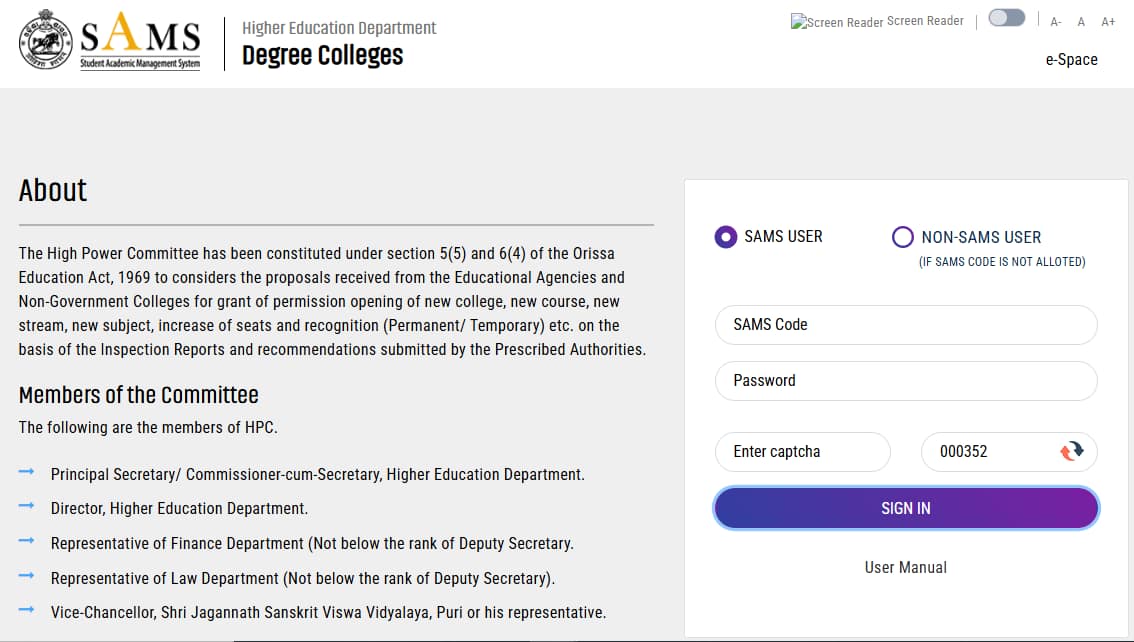Open the e-Space menu item
Screen dimensions: 1134x642
click(1071, 59)
